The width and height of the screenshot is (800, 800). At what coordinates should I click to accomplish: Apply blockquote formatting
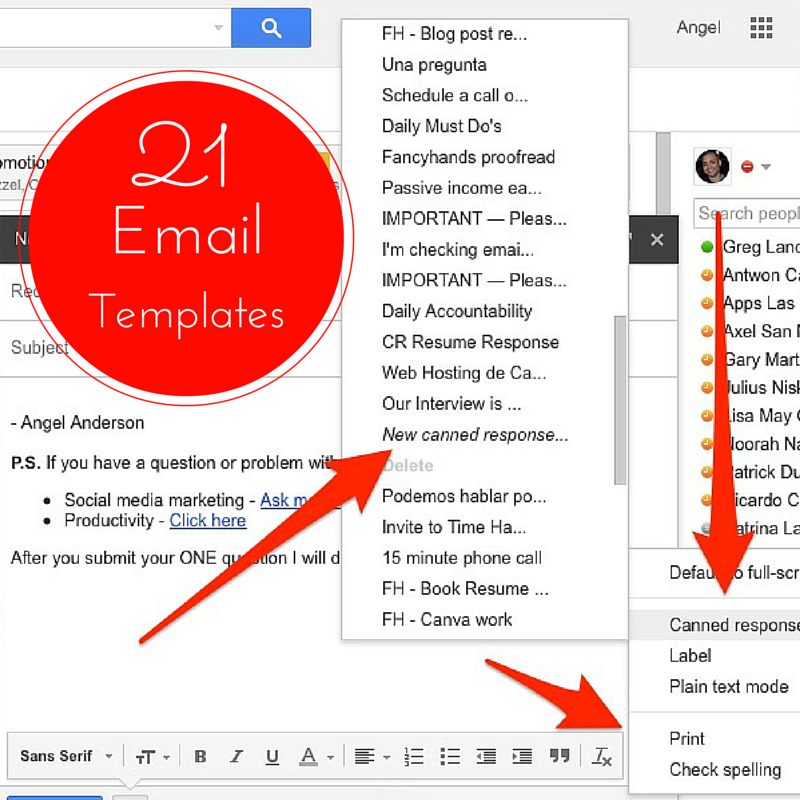(560, 757)
